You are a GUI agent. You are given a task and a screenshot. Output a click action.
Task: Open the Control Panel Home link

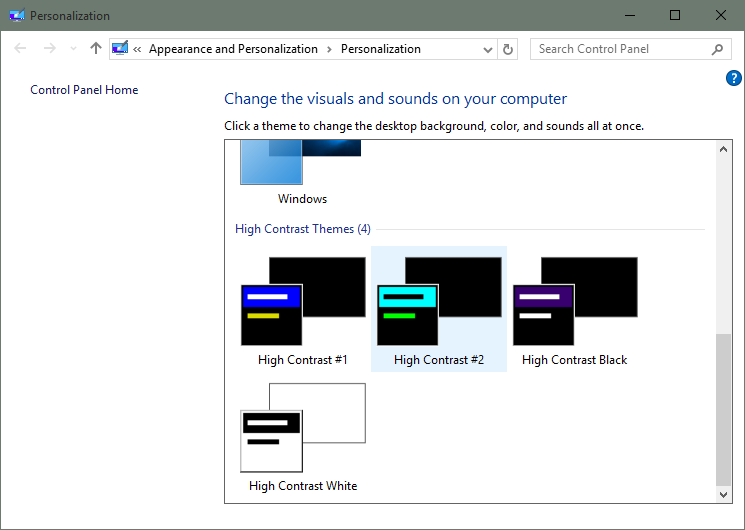[x=84, y=90]
